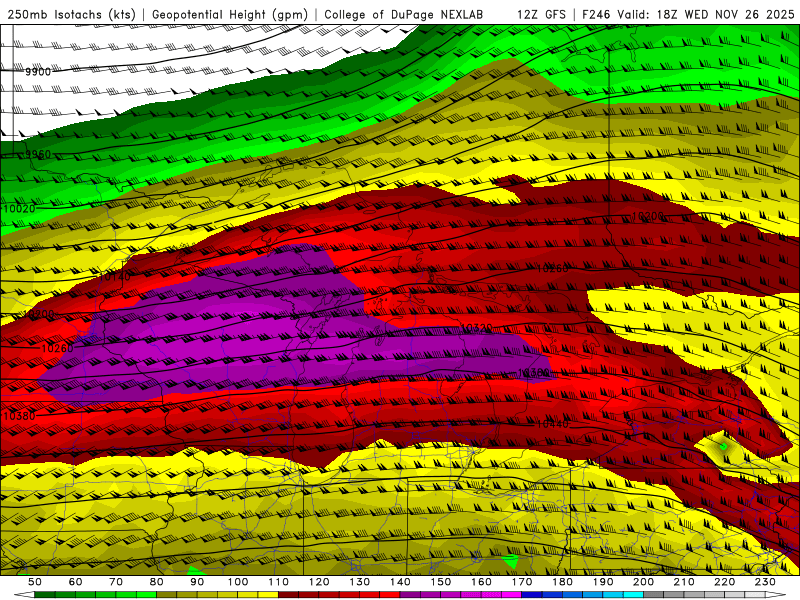The height and width of the screenshot is (600, 800).
Task: Click the 'College of DuPage NEXLAB' title text
Action: tap(403, 15)
